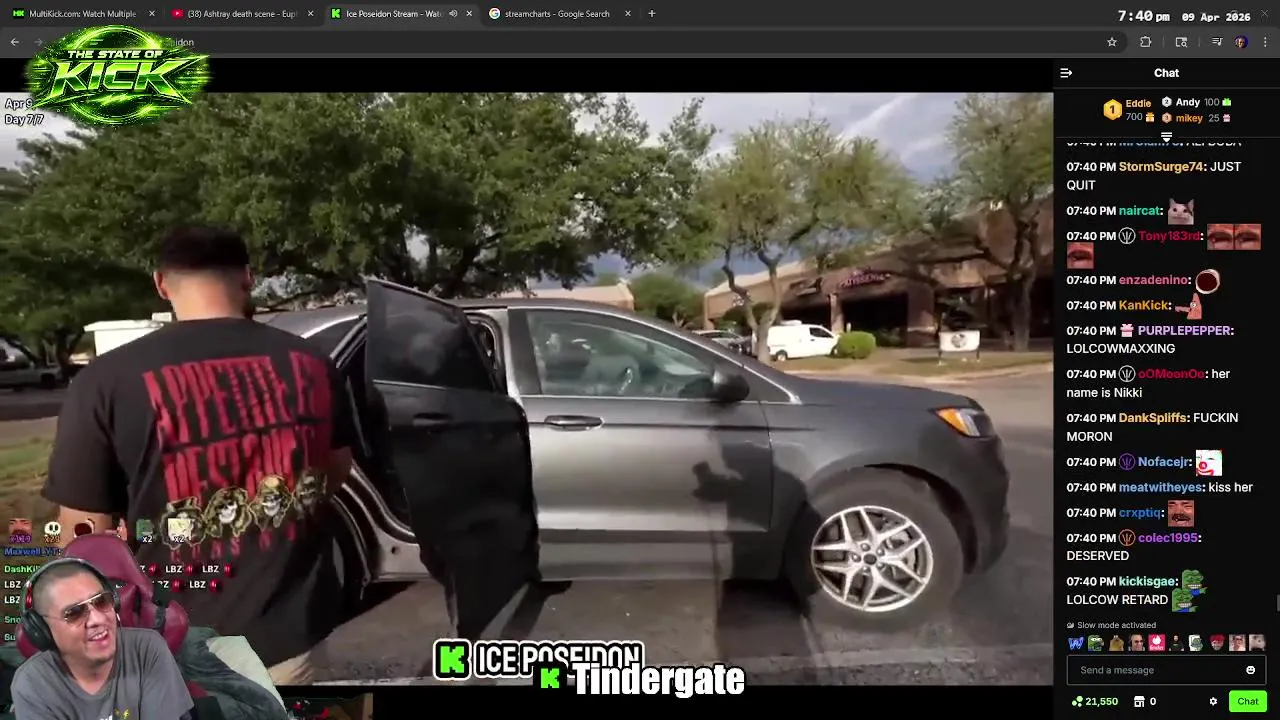Click the badge icon next to PURPLEPEPPER
Viewport: 1280px width, 720px height.
coord(1127,330)
